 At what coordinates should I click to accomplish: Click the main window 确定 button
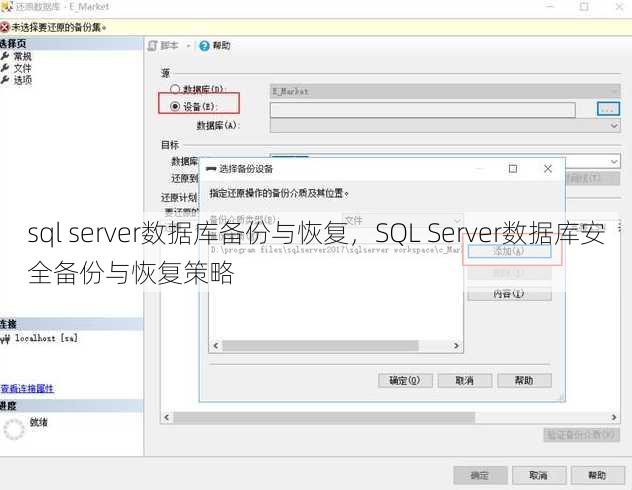[x=480, y=475]
